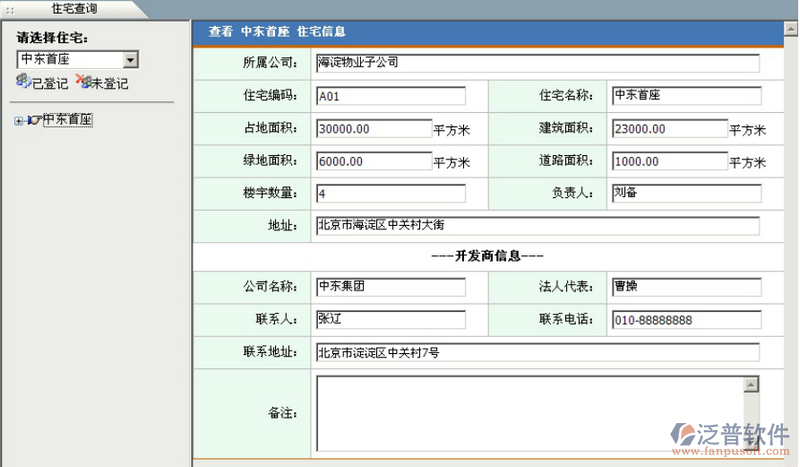This screenshot has height=467, width=800.
Task: Click the 联系电话 phone number field
Action: pyautogui.click(x=686, y=320)
